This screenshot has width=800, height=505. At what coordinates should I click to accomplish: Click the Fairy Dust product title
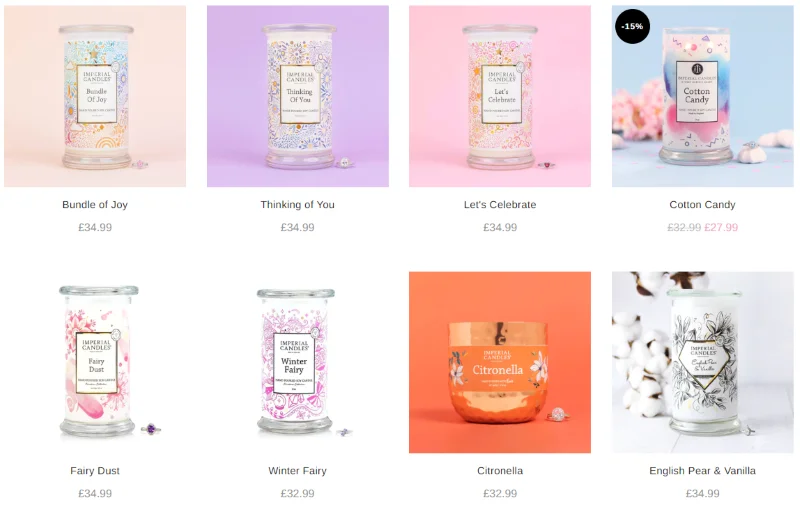pos(95,471)
